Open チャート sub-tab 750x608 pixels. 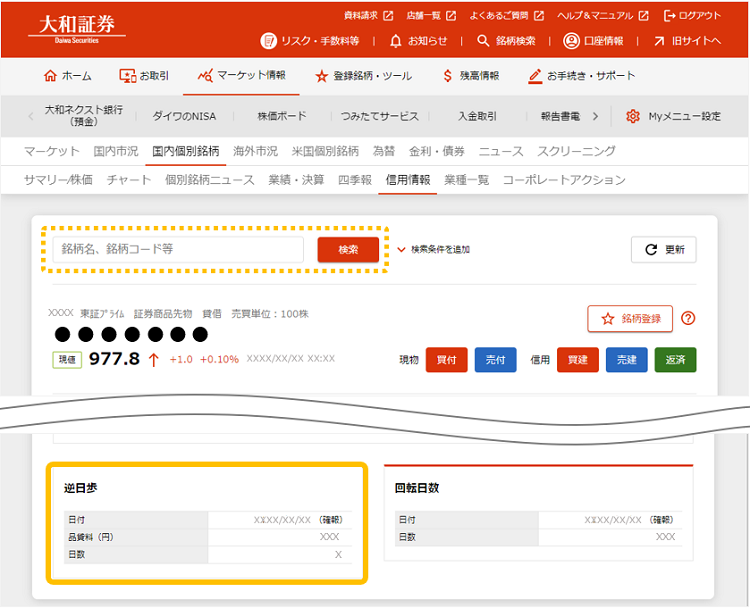pos(129,180)
